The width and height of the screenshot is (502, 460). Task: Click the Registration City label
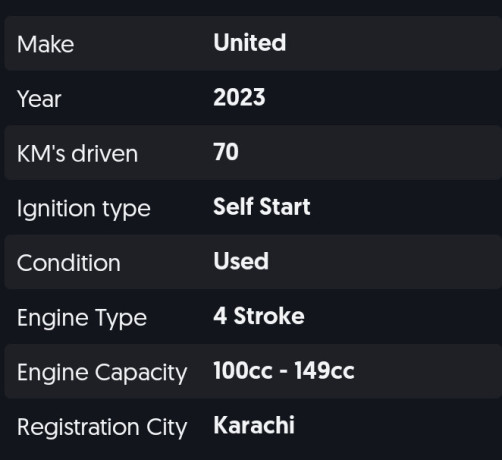click(x=102, y=428)
